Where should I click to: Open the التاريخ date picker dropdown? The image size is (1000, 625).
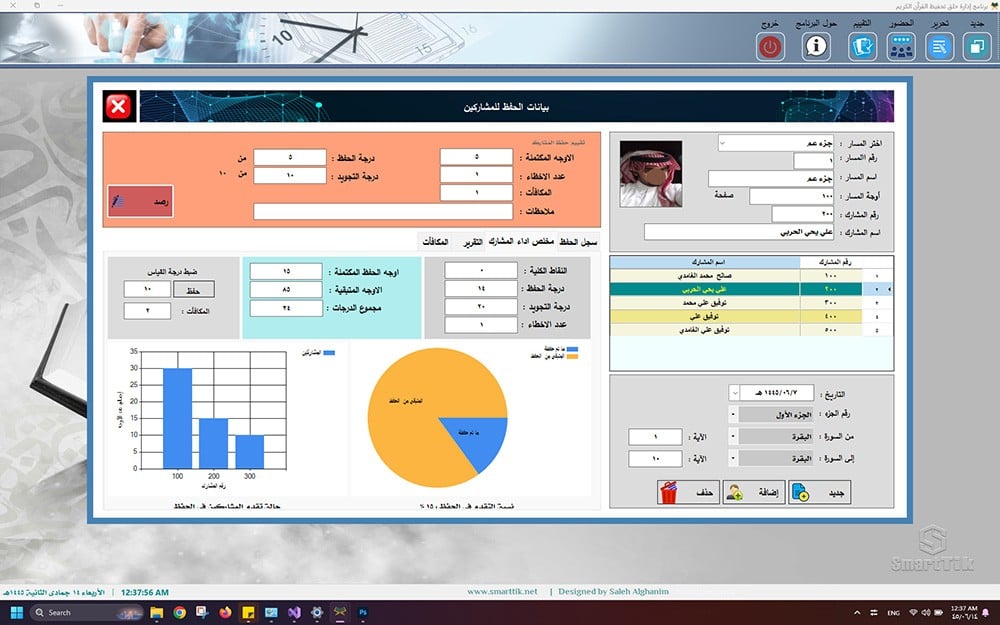coord(735,393)
